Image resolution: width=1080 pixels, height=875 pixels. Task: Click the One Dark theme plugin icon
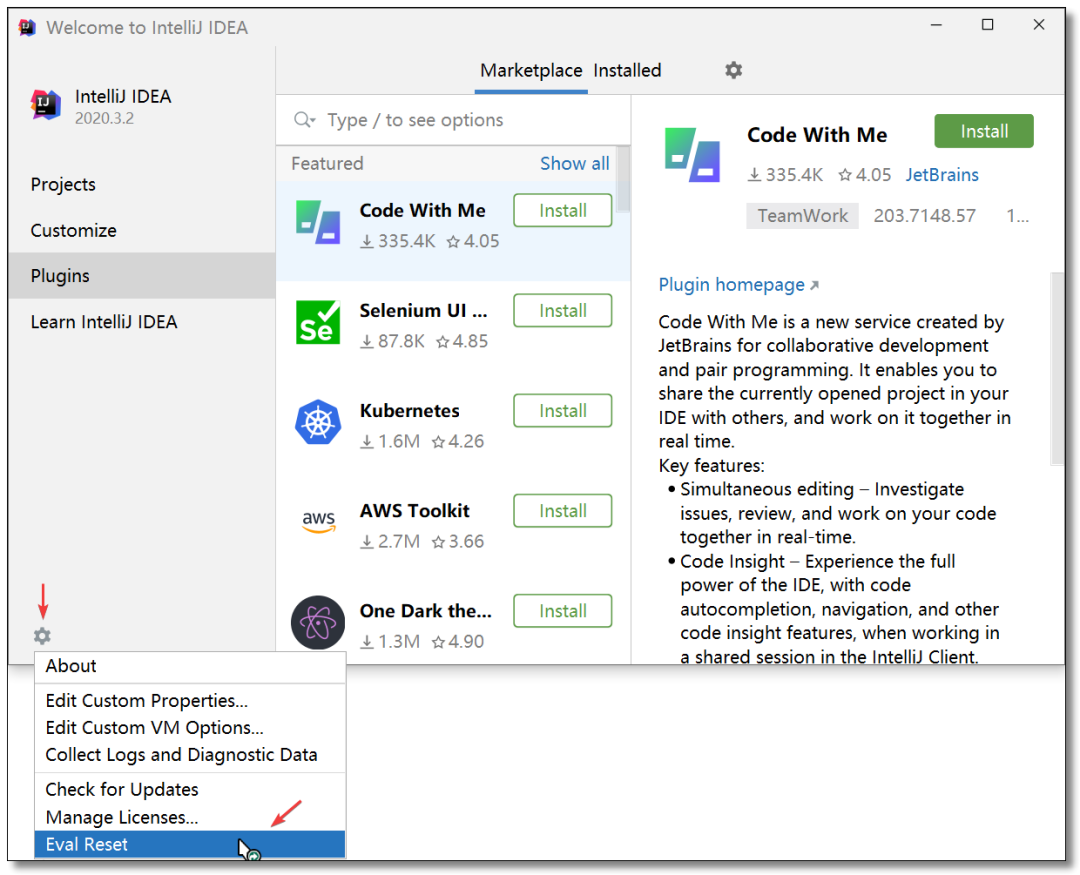[x=318, y=622]
